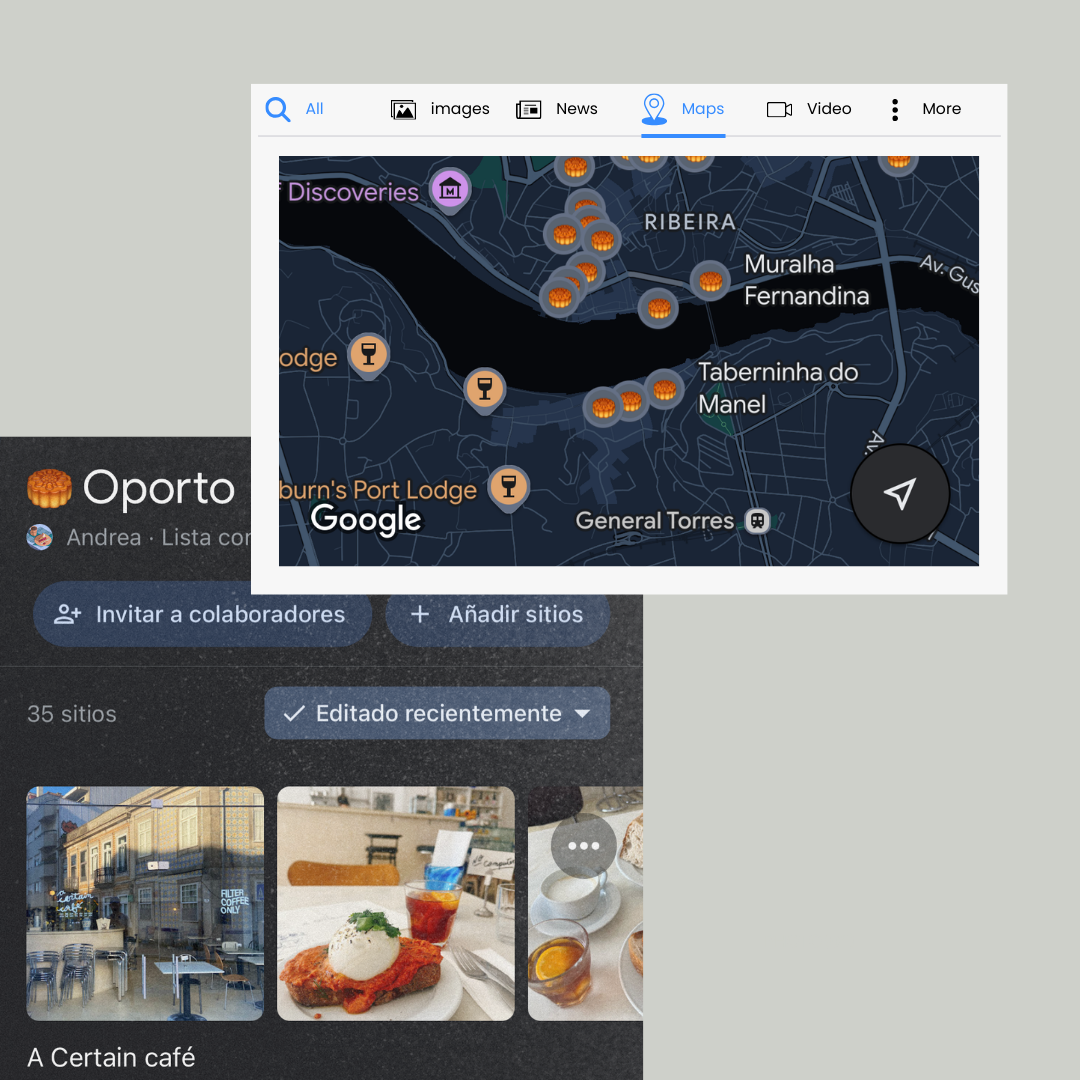Viewport: 1080px width, 1080px height.
Task: Click the Maps location pin icon
Action: coord(654,109)
